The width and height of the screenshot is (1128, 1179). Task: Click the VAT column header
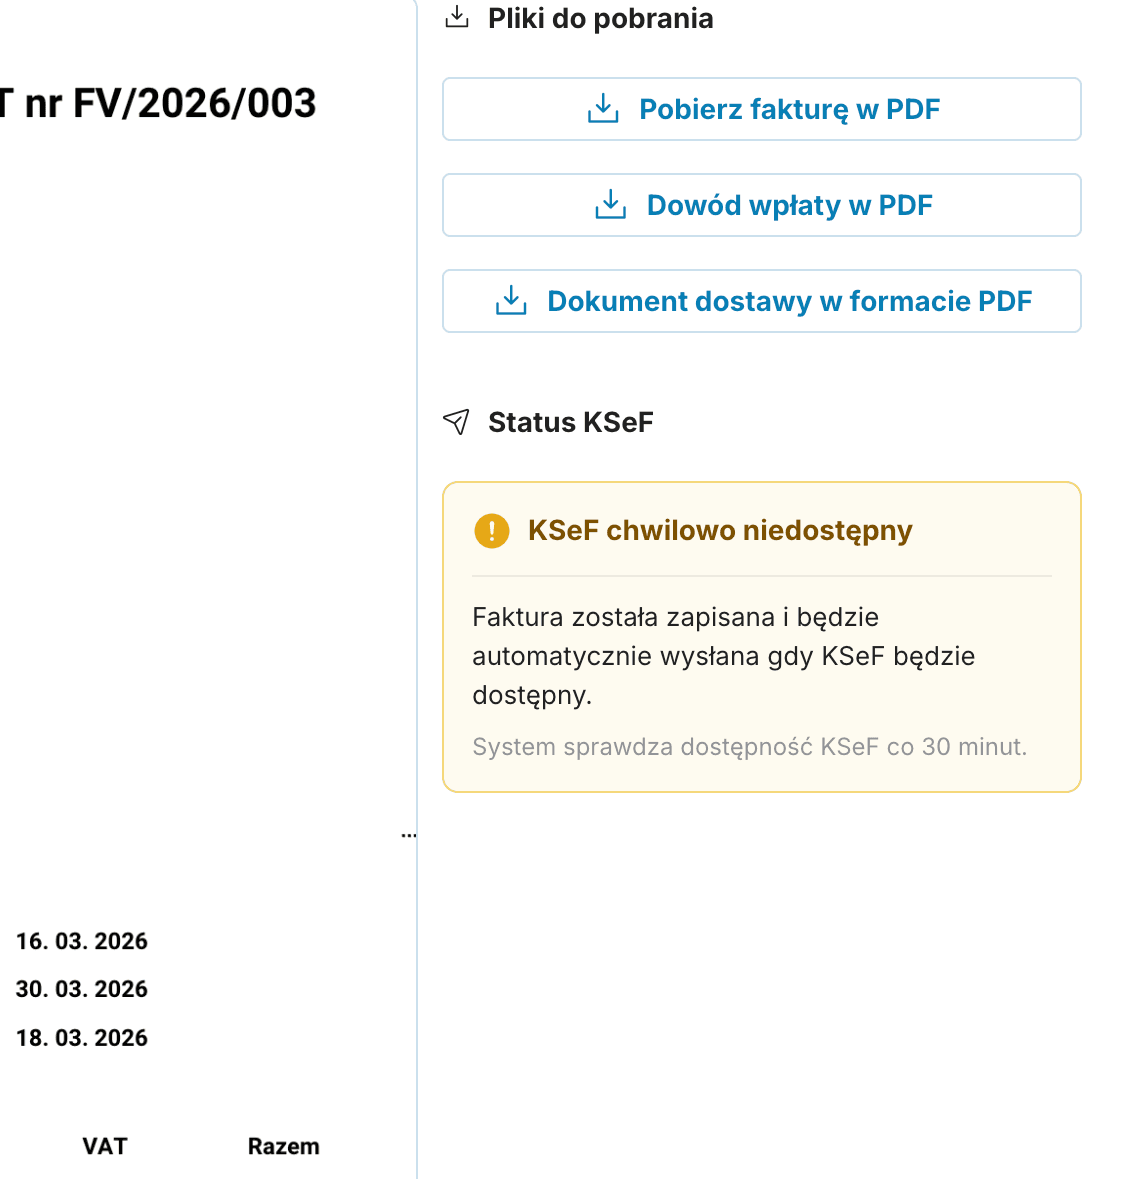(105, 1146)
